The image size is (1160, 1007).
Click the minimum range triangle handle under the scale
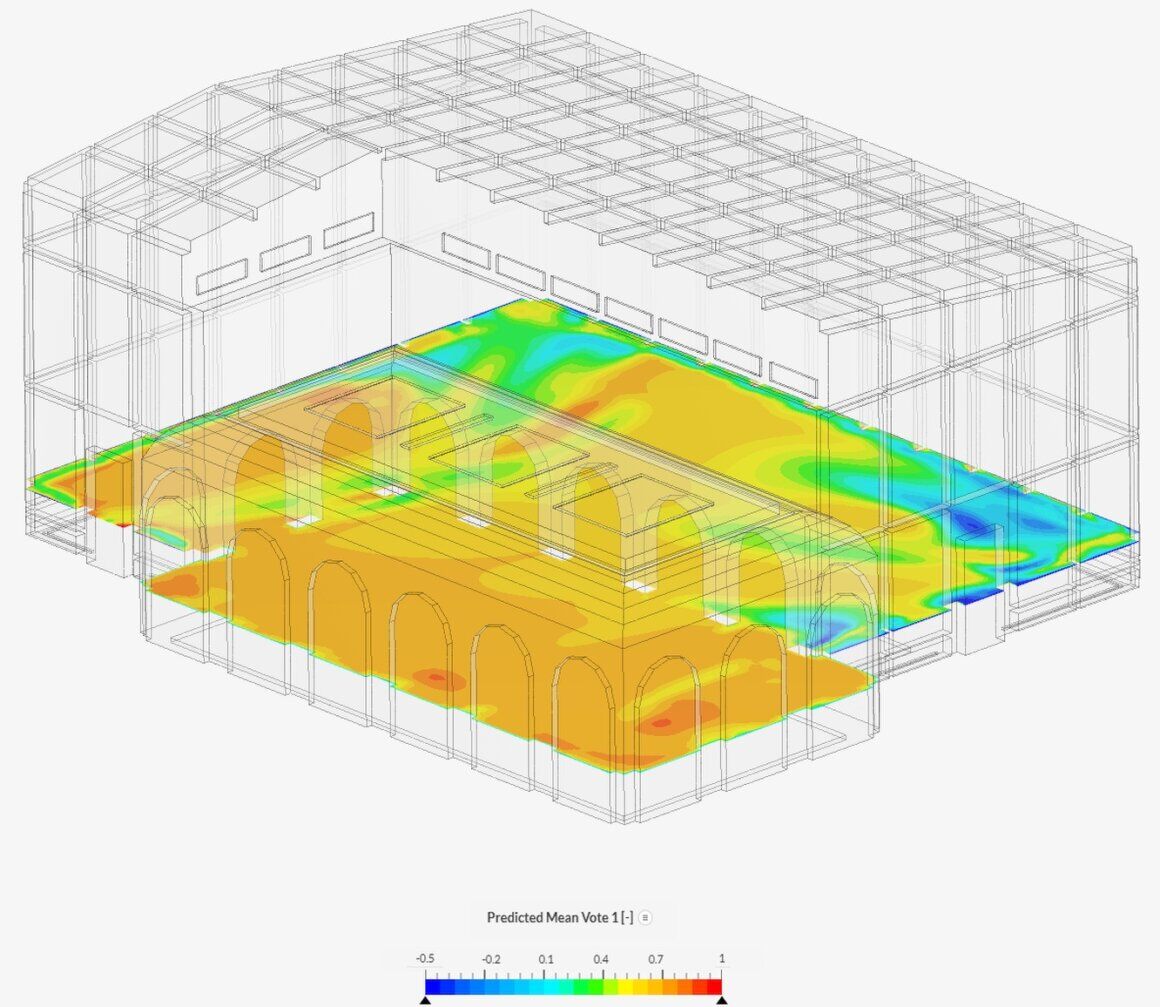pyautogui.click(x=425, y=1000)
